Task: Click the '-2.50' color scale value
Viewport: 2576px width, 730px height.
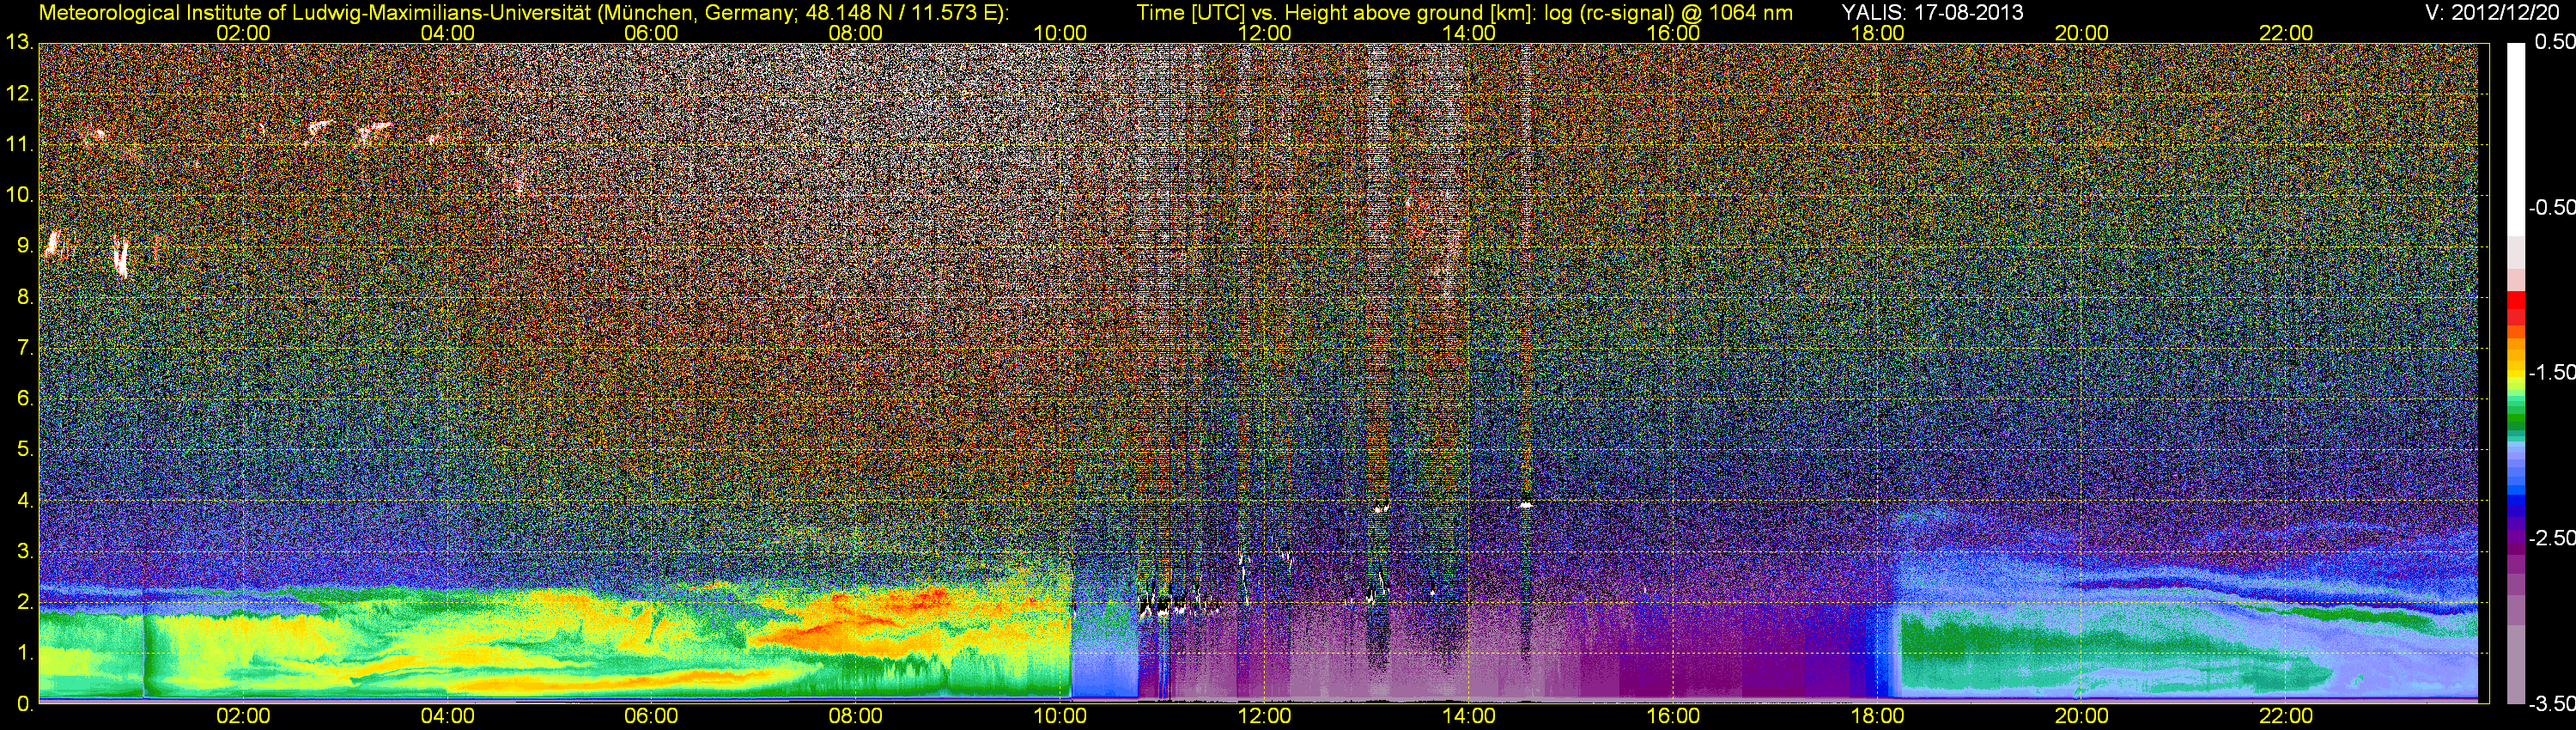Action: point(2552,538)
